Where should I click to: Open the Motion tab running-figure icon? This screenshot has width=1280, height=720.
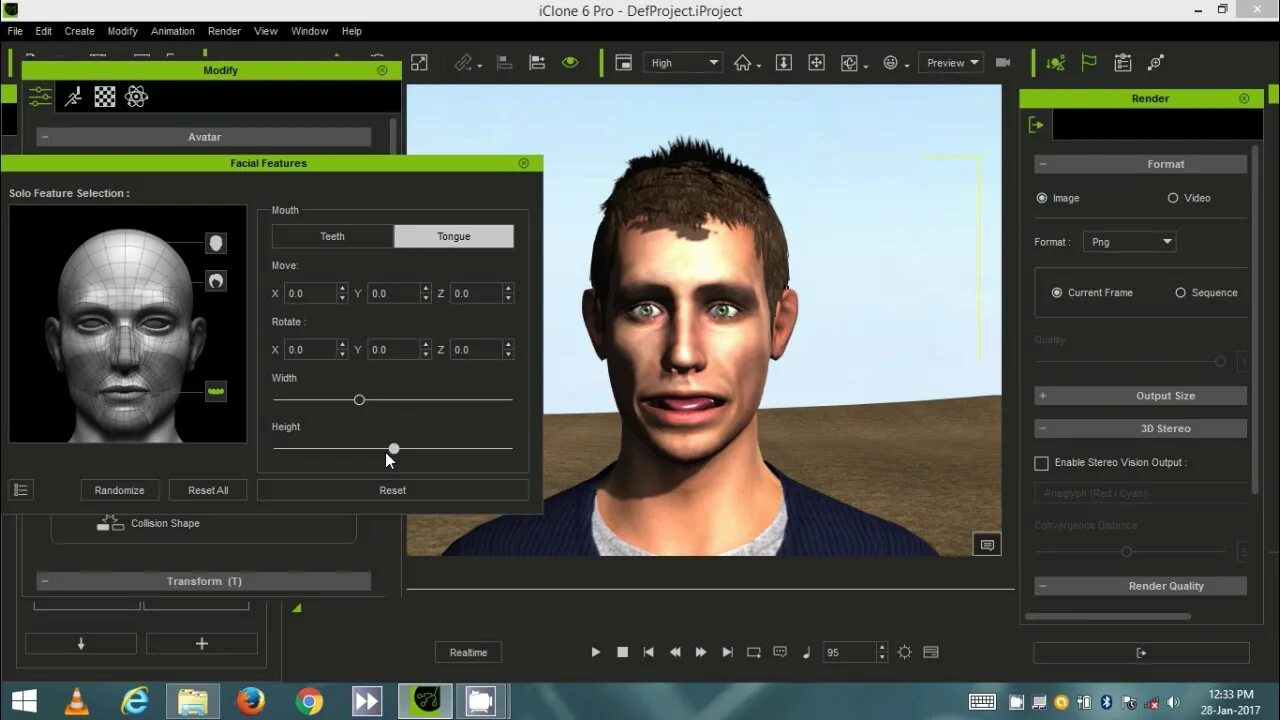[73, 97]
